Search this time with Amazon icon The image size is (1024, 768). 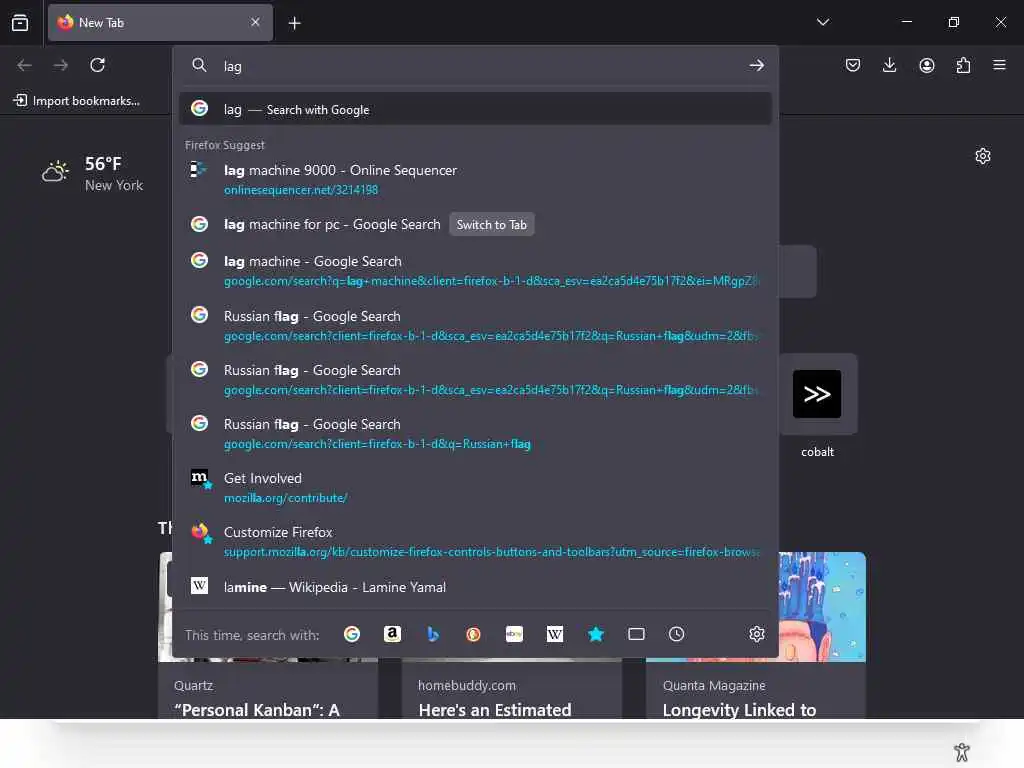(x=392, y=634)
